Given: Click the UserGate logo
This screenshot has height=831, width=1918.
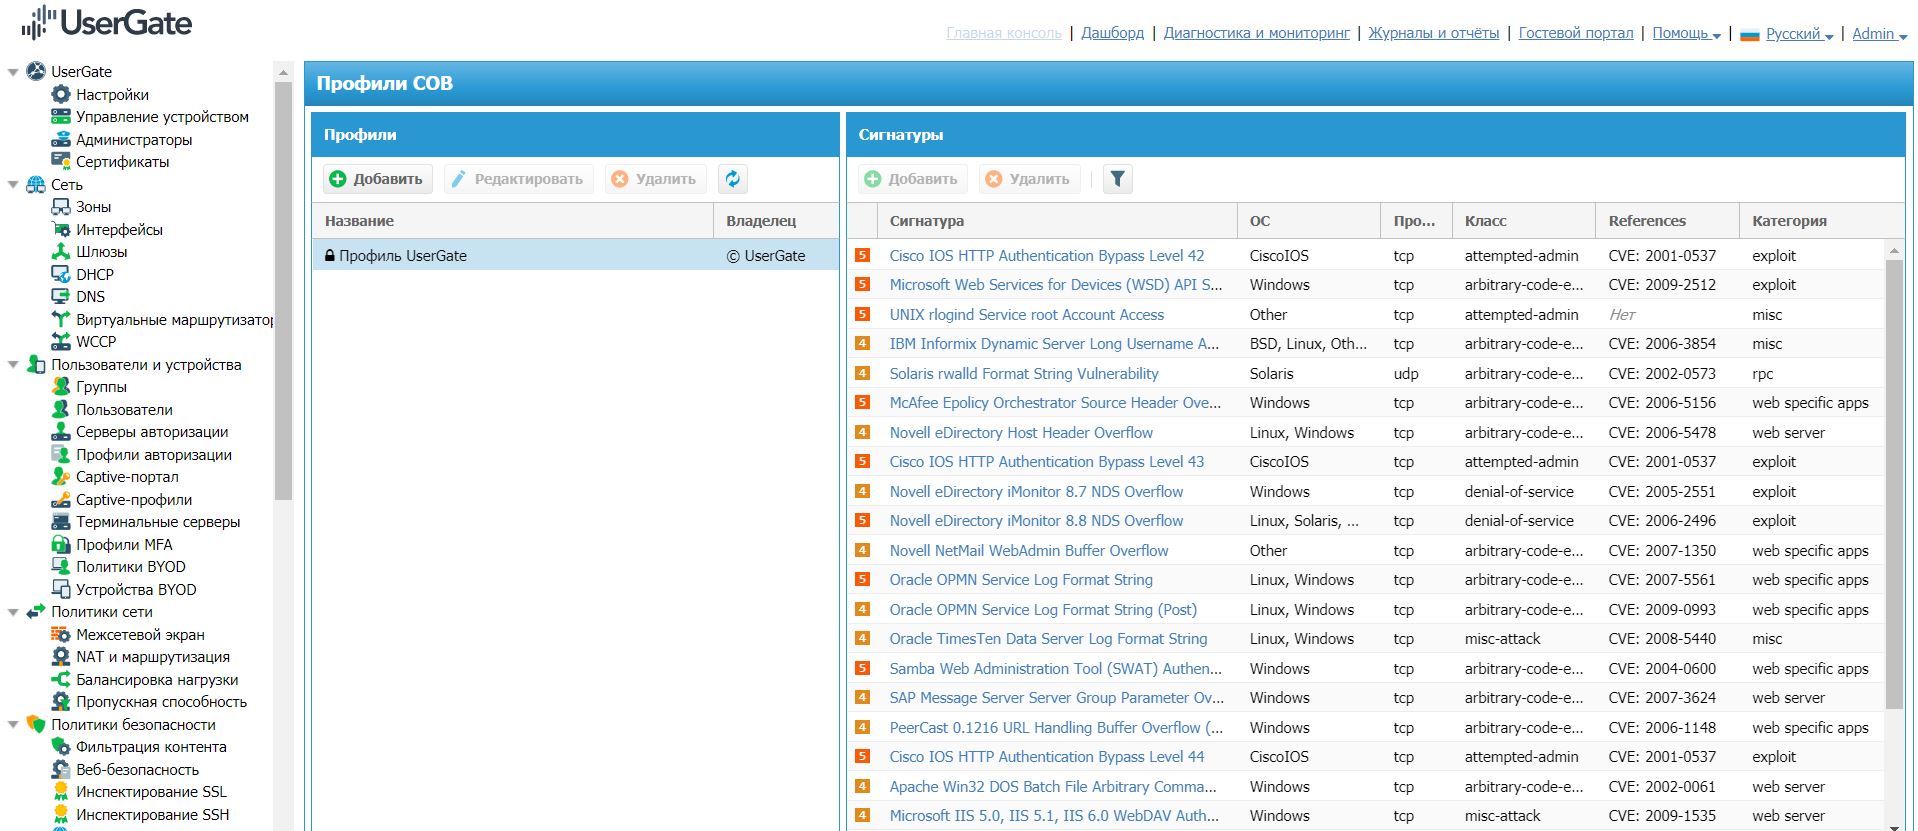Looking at the screenshot, I should tap(106, 23).
